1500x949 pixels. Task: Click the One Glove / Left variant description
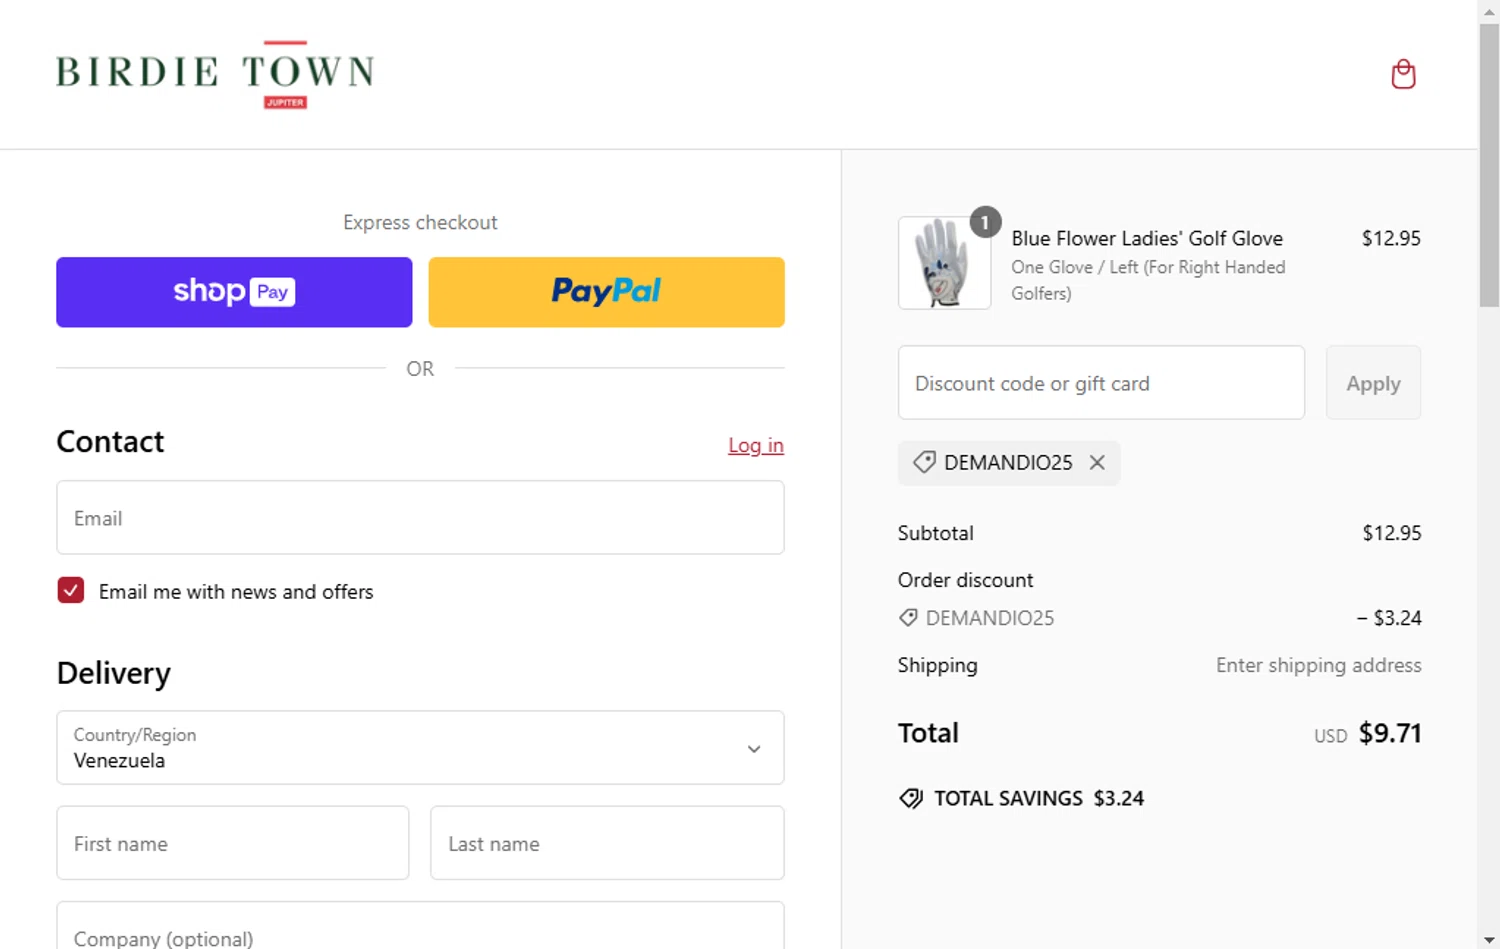tap(1148, 280)
